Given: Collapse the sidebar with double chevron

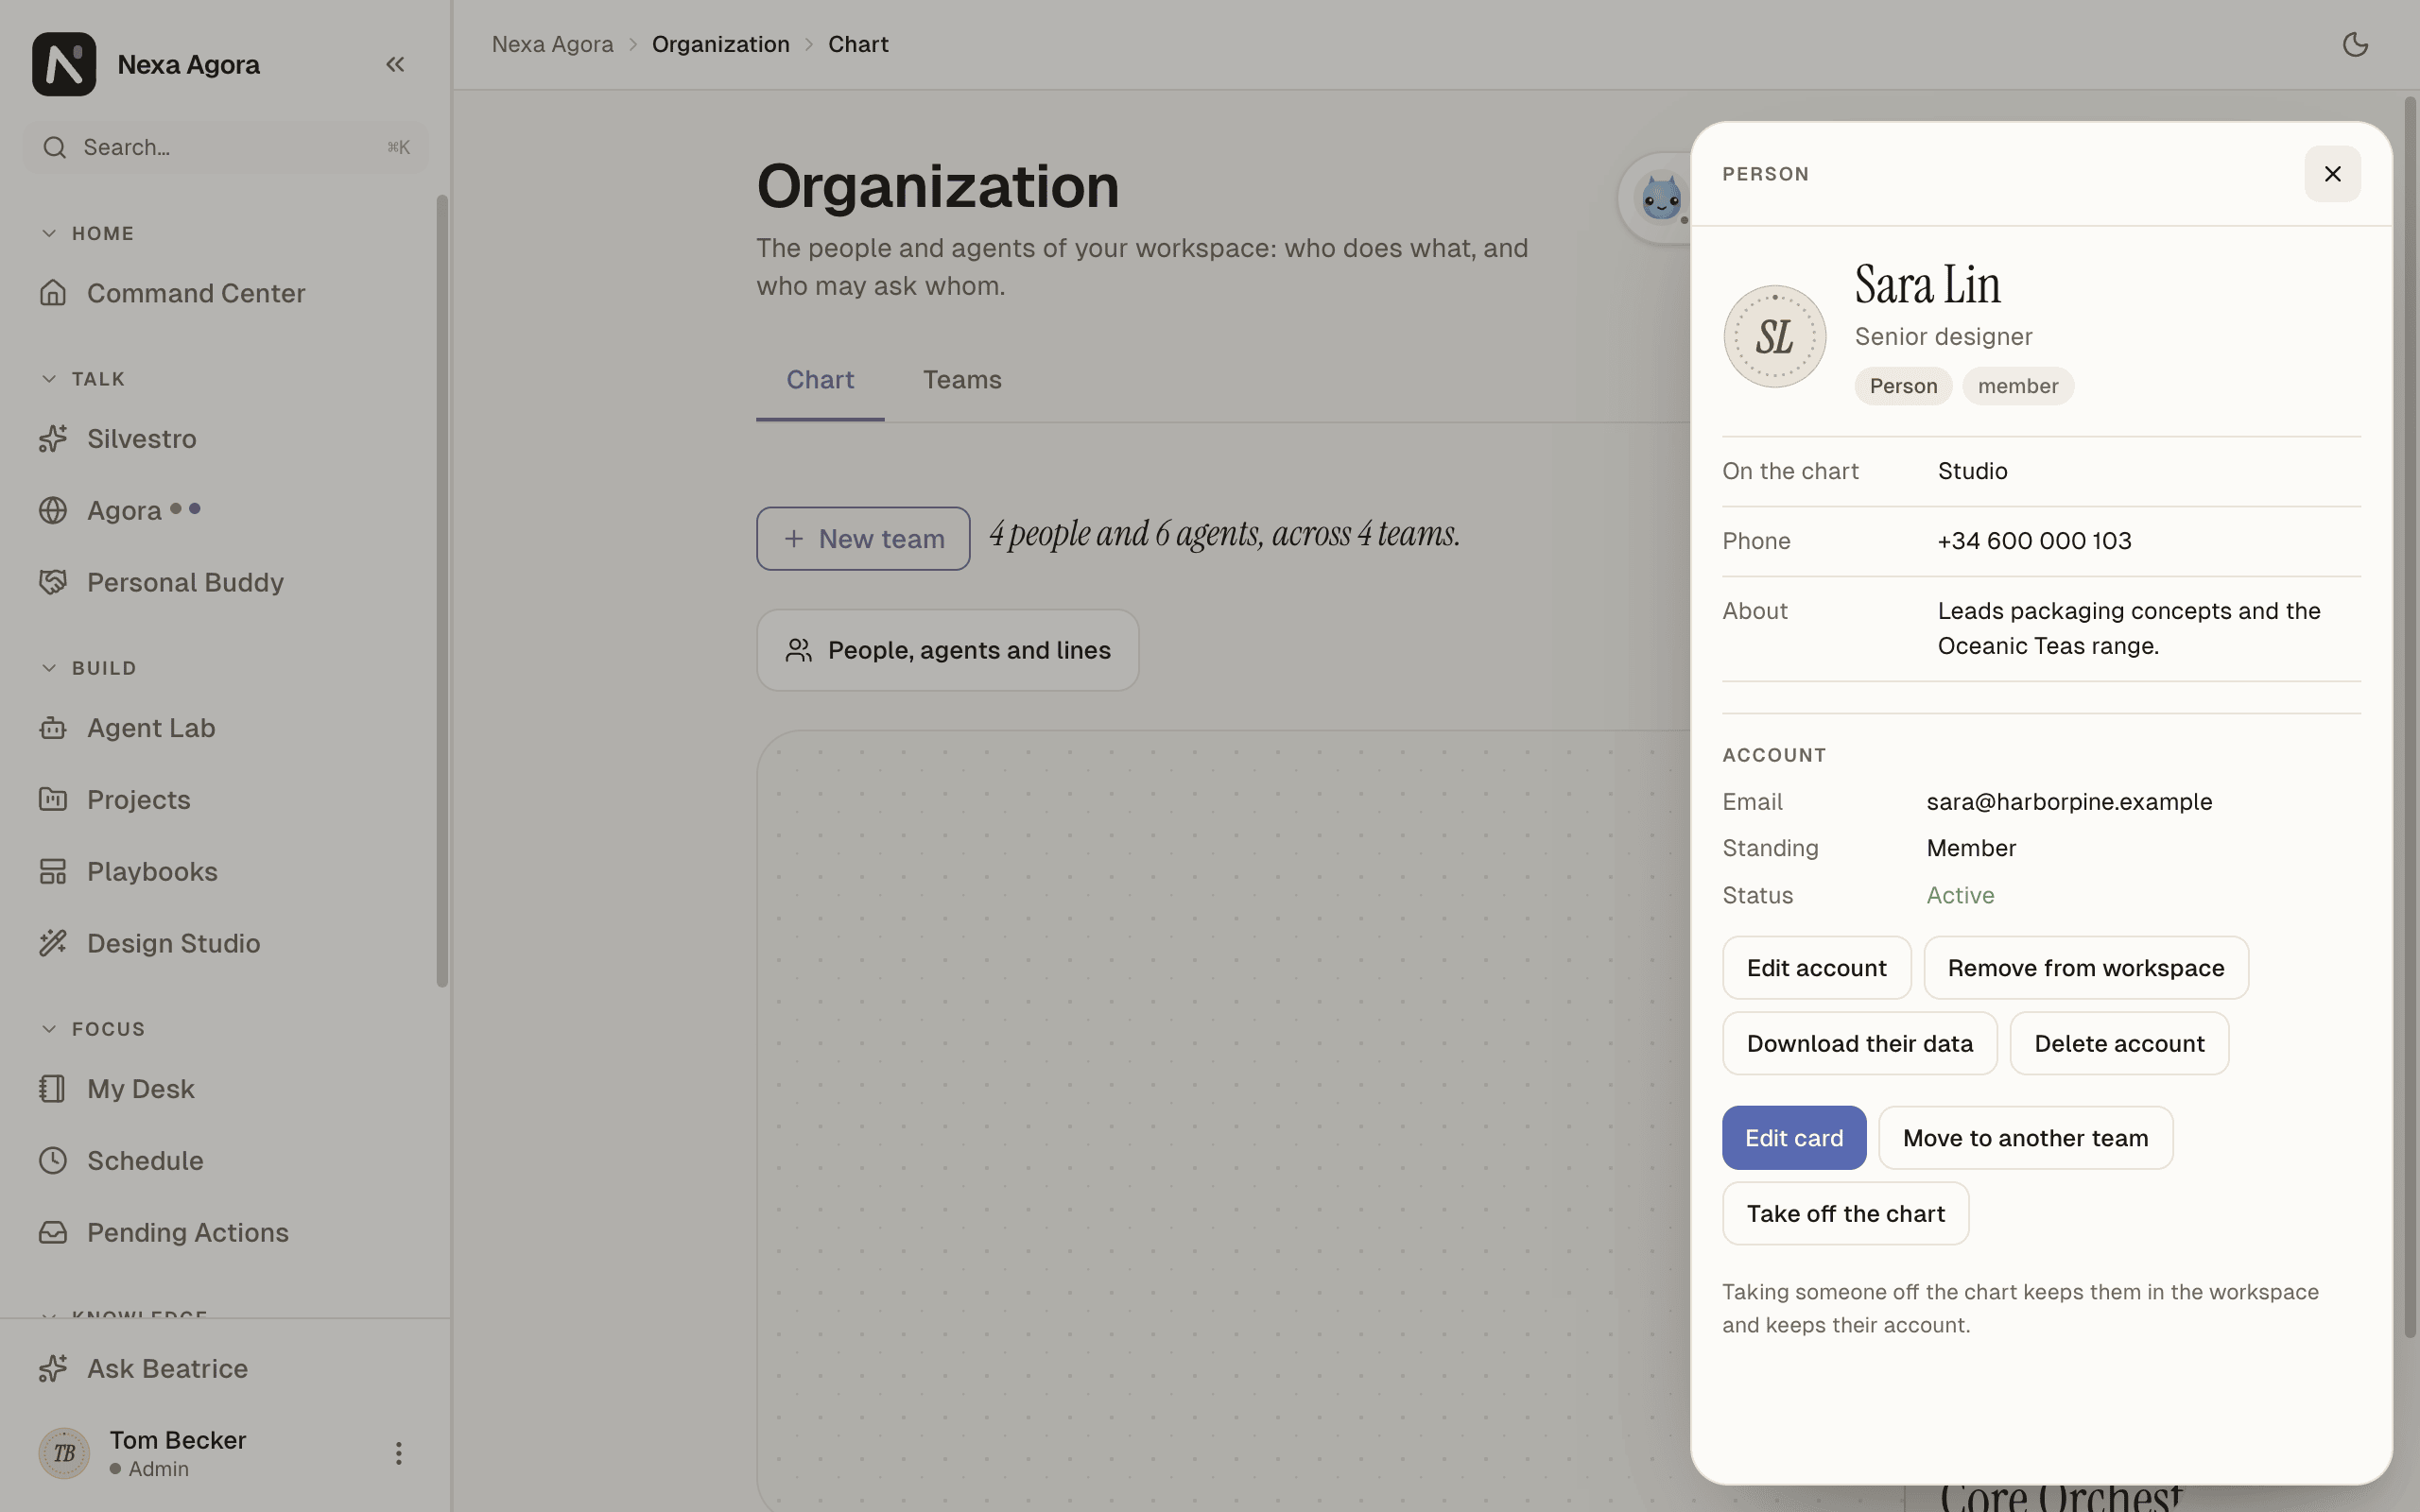Looking at the screenshot, I should pos(395,64).
